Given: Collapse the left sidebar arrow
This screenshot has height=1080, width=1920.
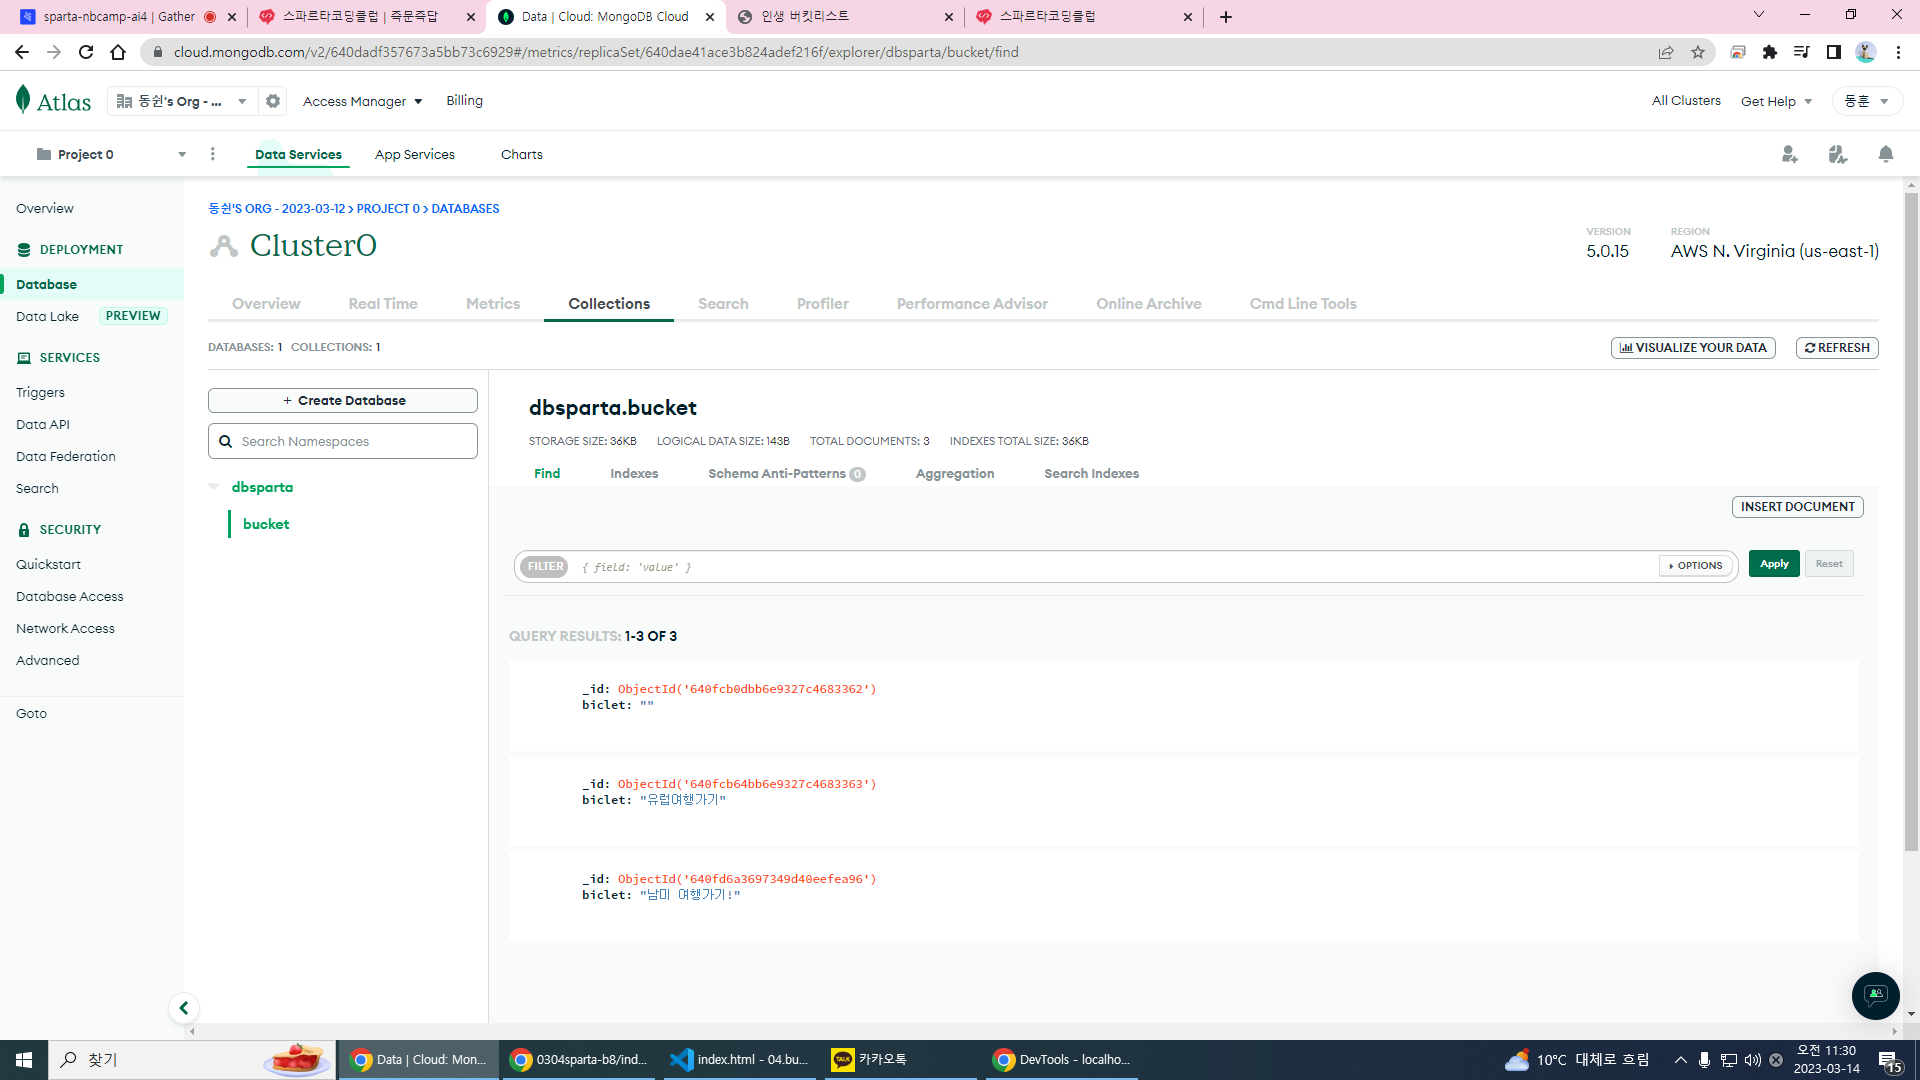Looking at the screenshot, I should pyautogui.click(x=183, y=1008).
